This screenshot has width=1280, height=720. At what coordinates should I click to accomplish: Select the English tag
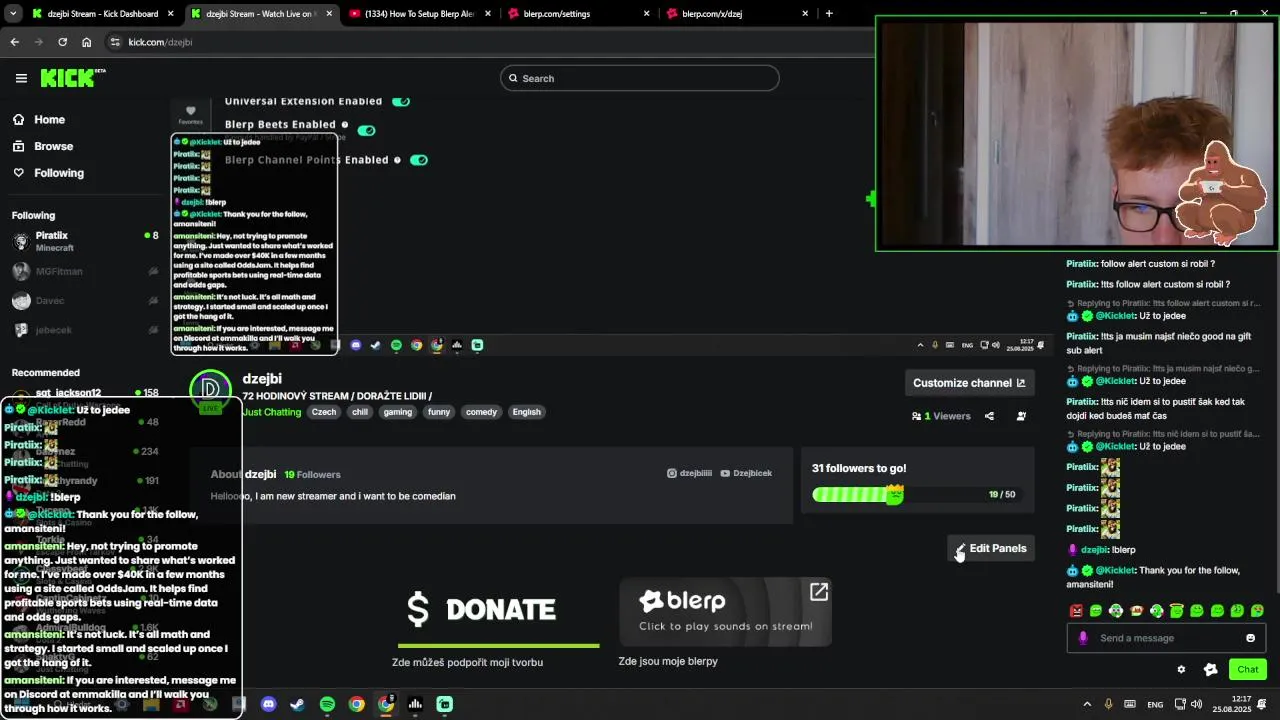click(526, 412)
